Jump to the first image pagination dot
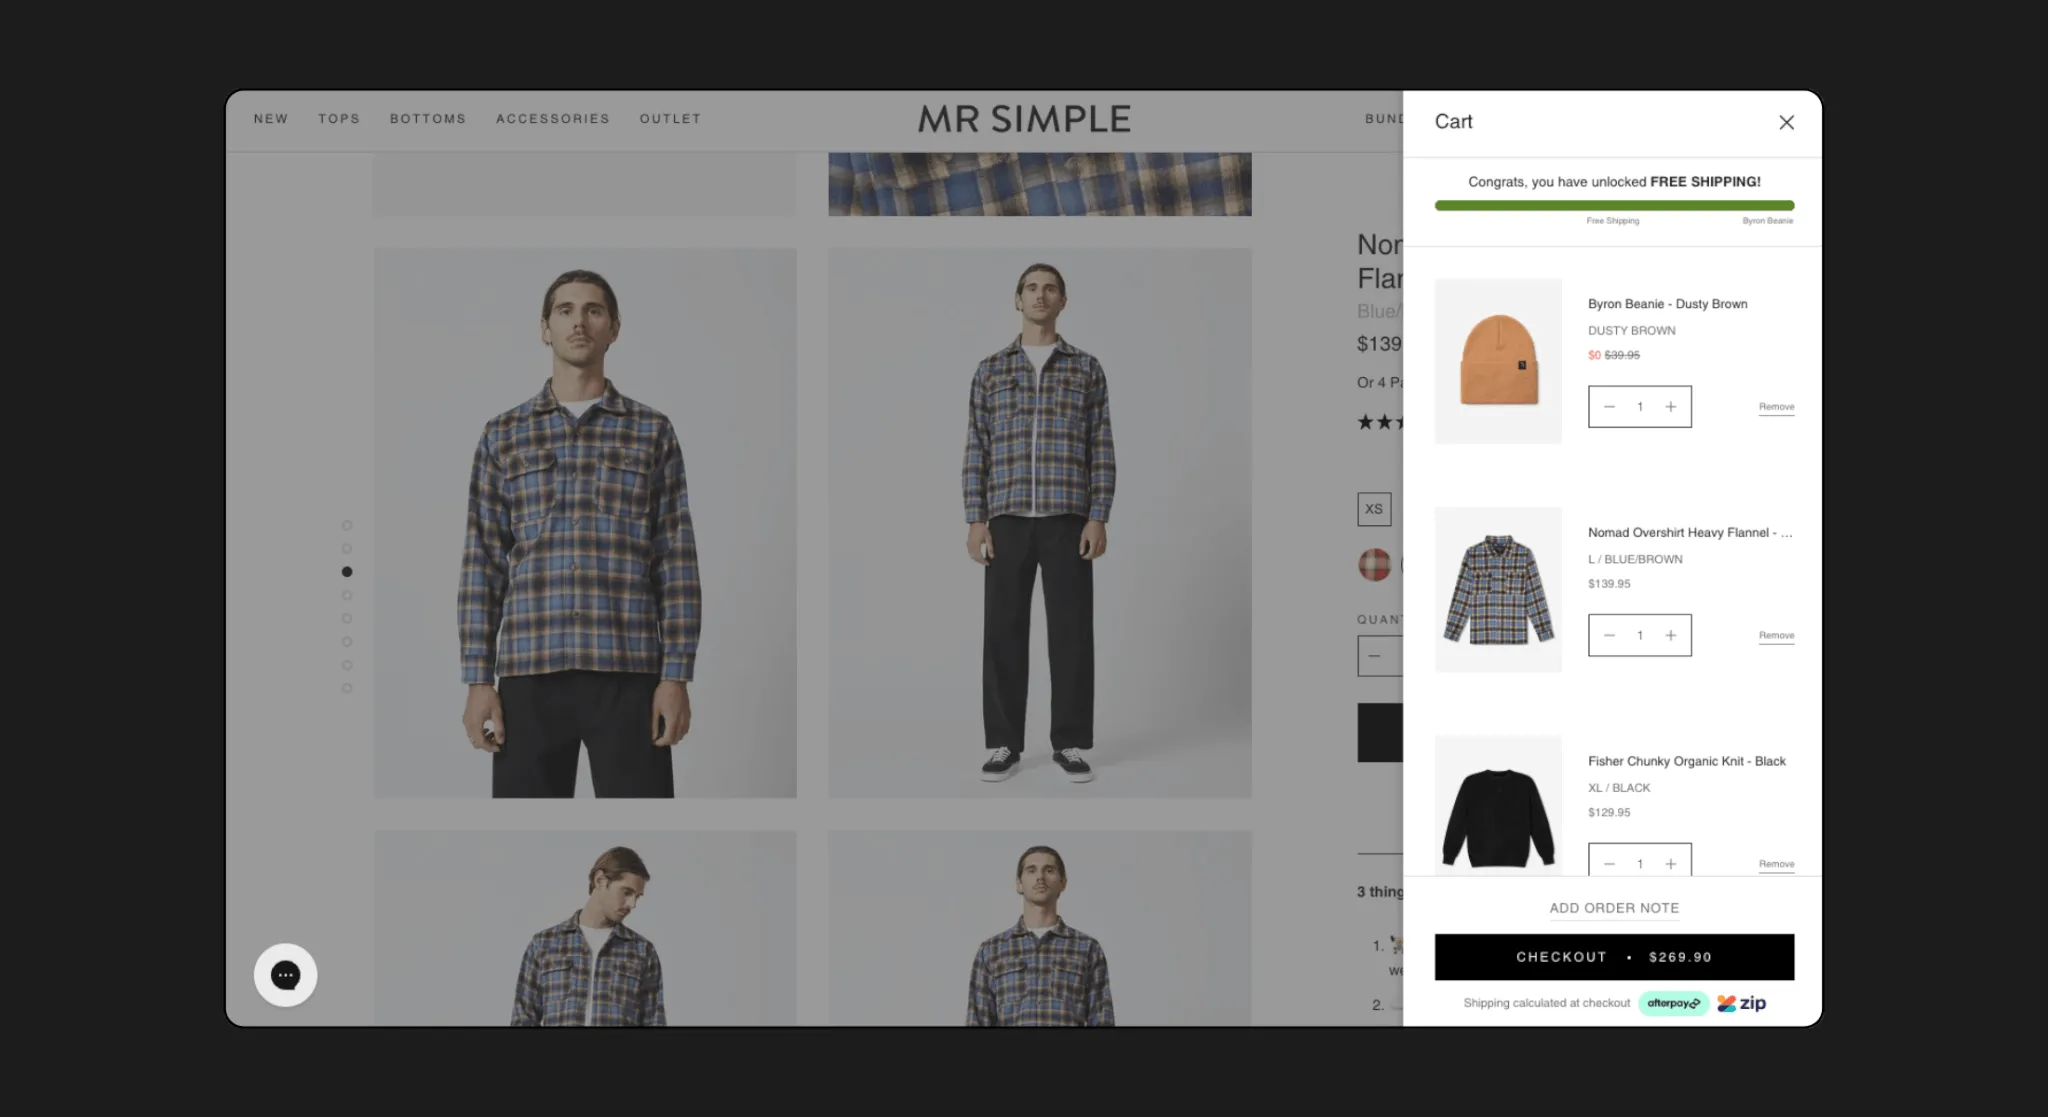Screen dimensions: 2048x1117 (x=347, y=526)
